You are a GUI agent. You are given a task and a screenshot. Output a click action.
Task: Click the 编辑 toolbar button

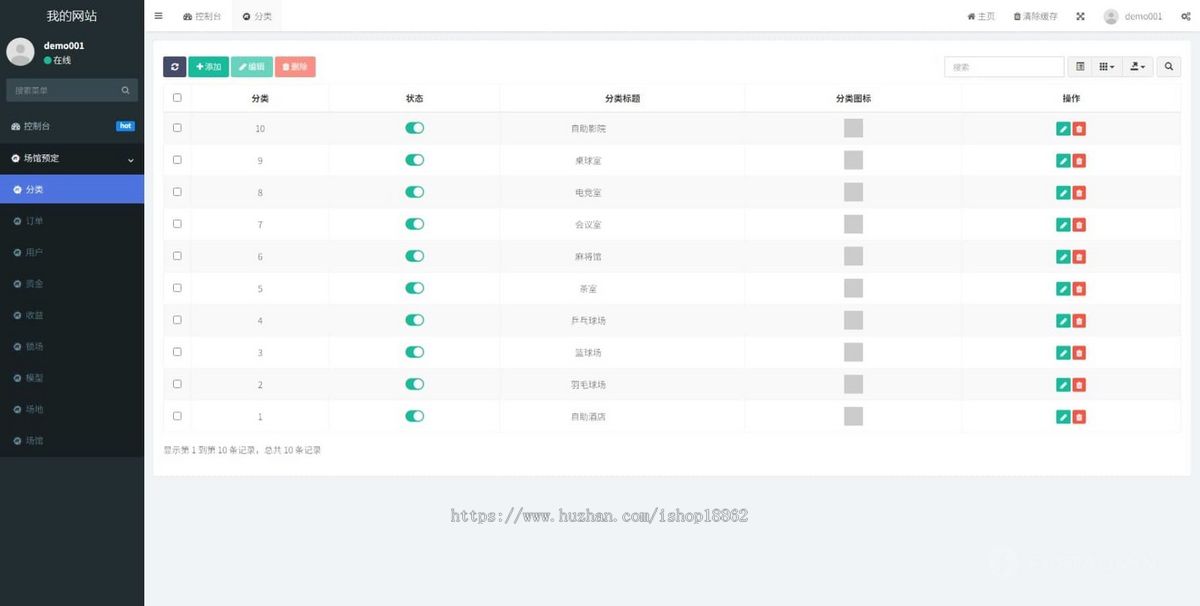[x=251, y=66]
